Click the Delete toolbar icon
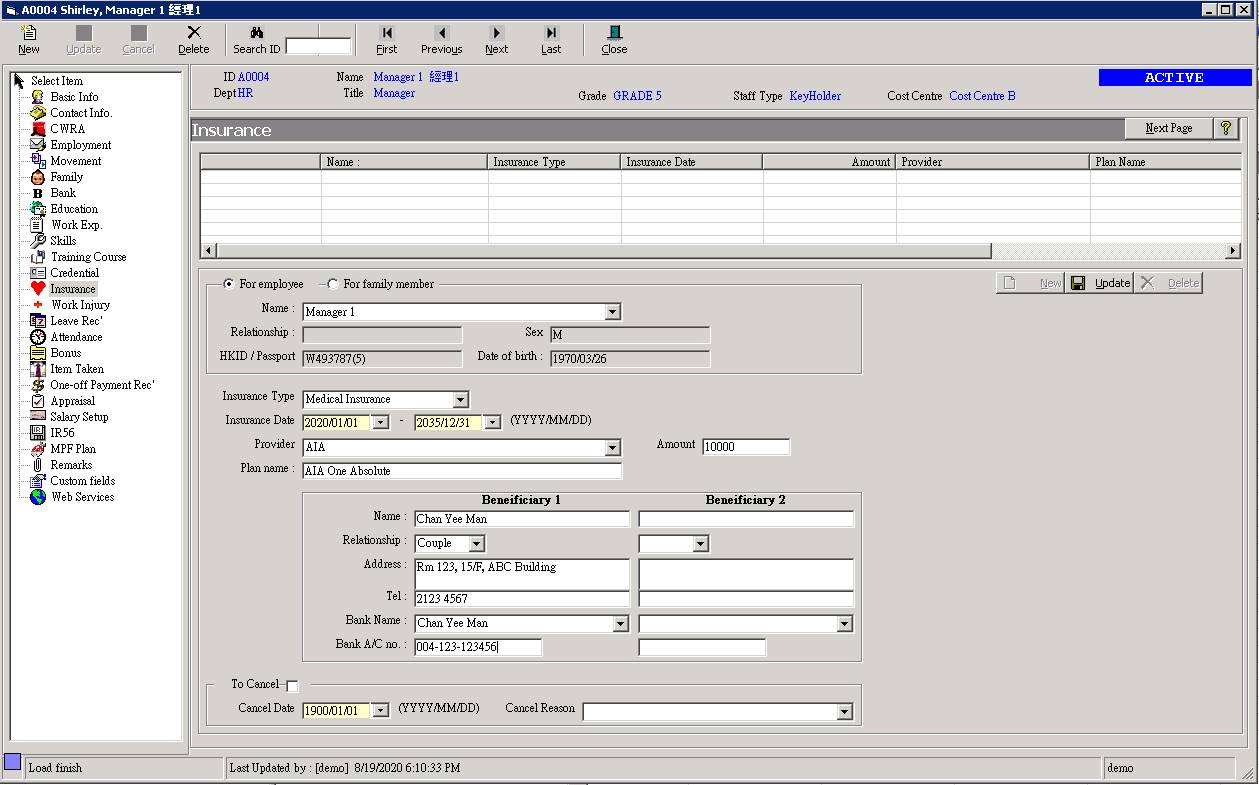Viewport: 1259px width, 785px height. pyautogui.click(x=194, y=40)
